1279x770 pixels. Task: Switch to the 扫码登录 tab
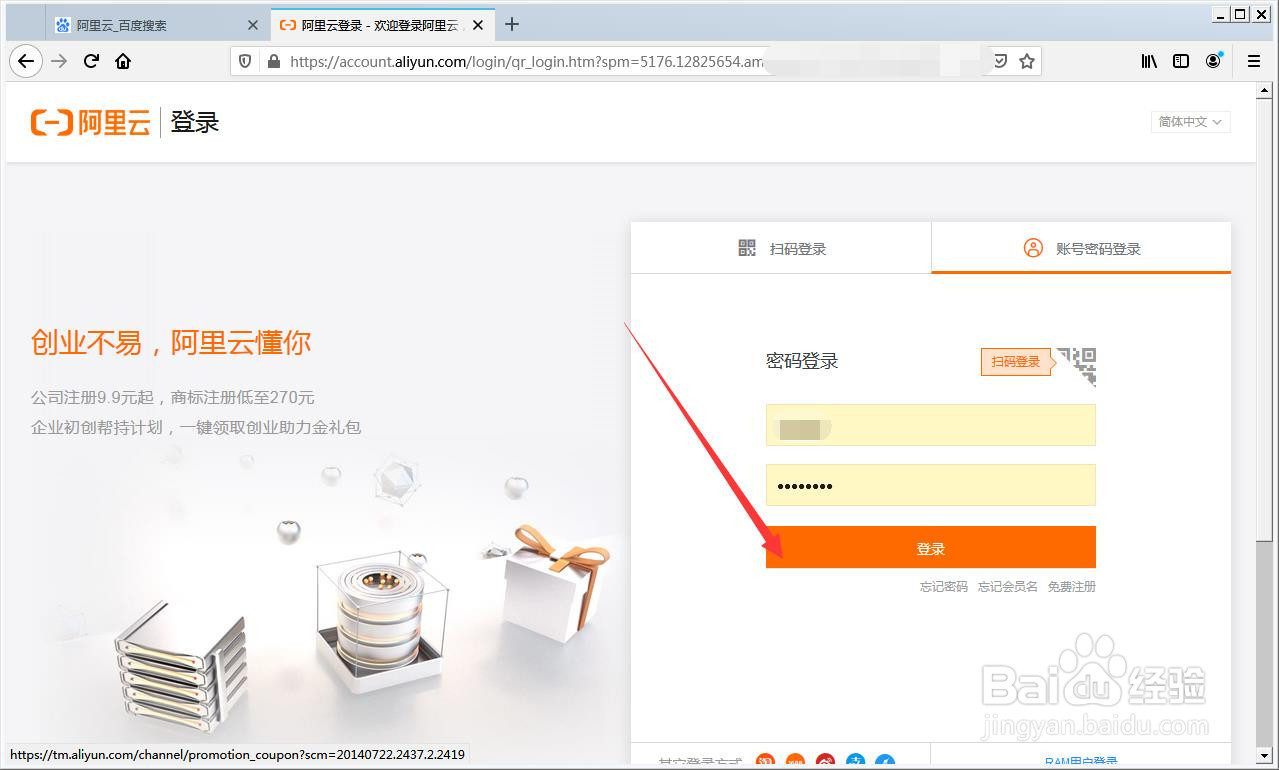point(781,248)
